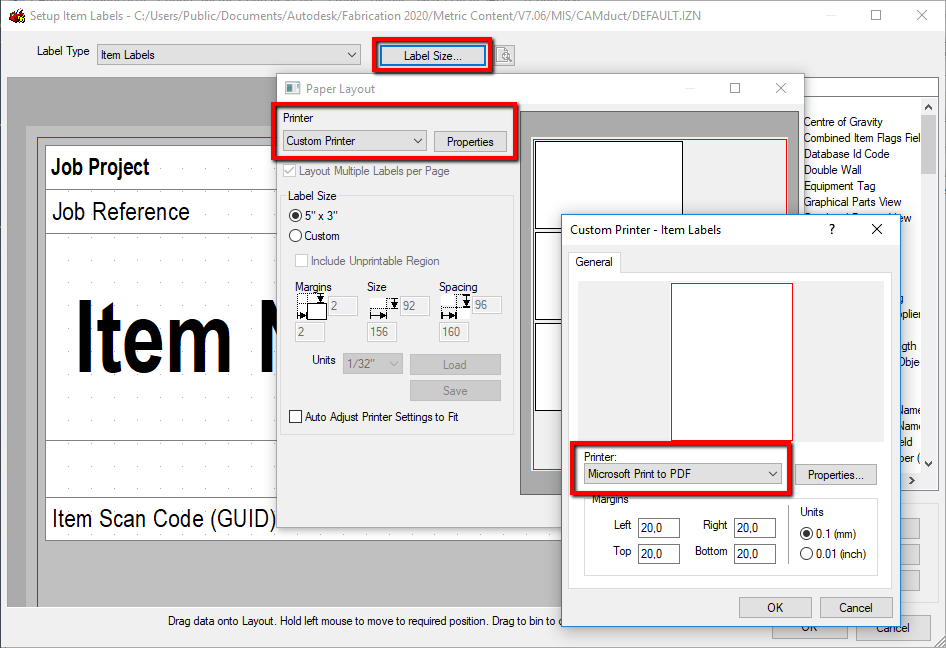Select the 0.01 (inch) units option
The width and height of the screenshot is (946, 648).
click(808, 553)
